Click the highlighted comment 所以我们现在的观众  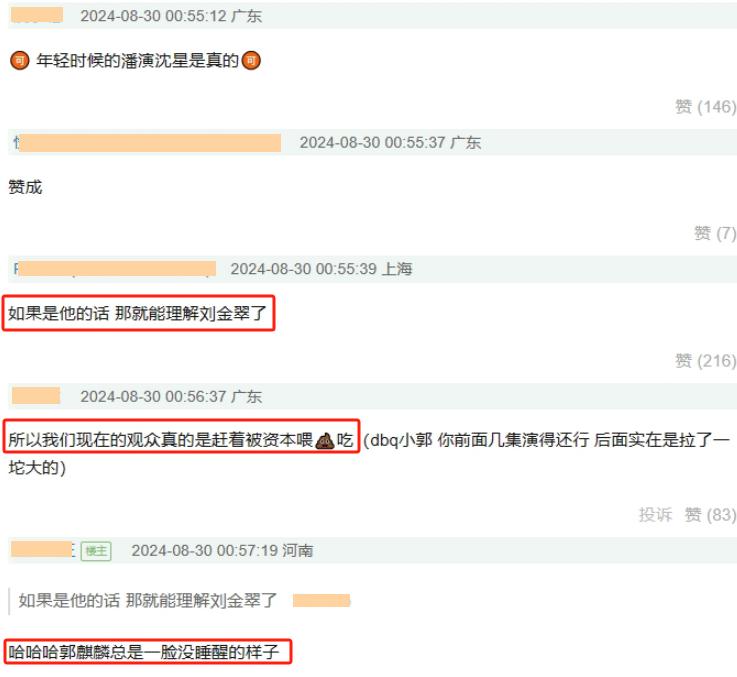pos(181,441)
